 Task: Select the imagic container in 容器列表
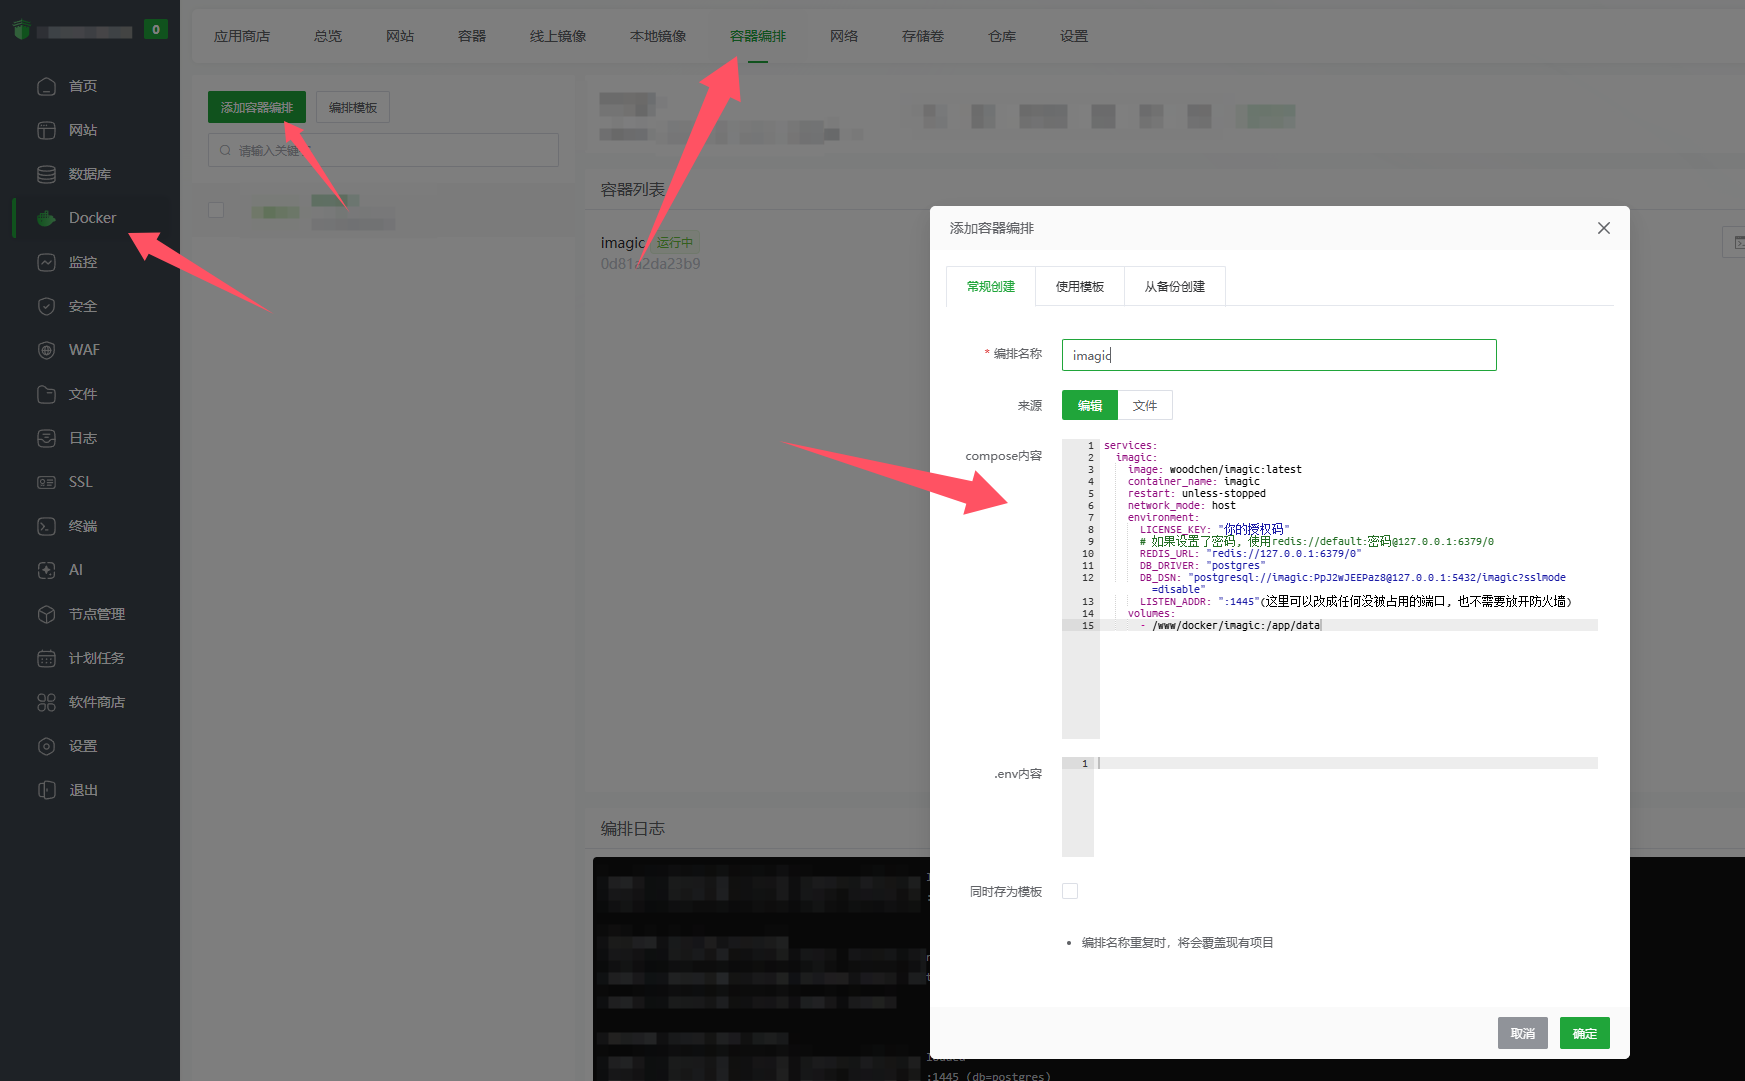pos(622,243)
